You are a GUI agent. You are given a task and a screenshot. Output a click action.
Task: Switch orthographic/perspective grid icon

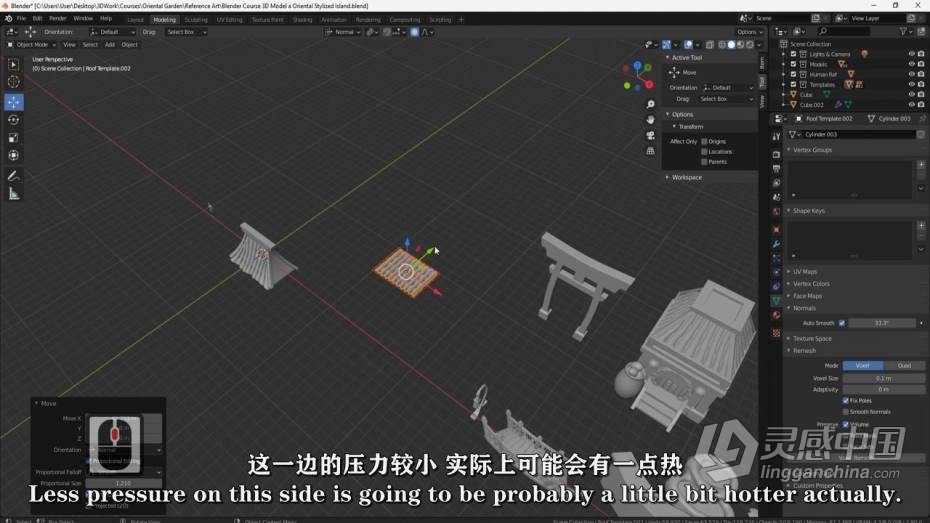[650, 151]
